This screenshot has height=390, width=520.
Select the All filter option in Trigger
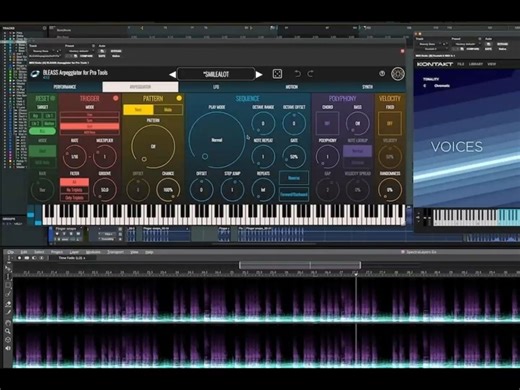74,182
